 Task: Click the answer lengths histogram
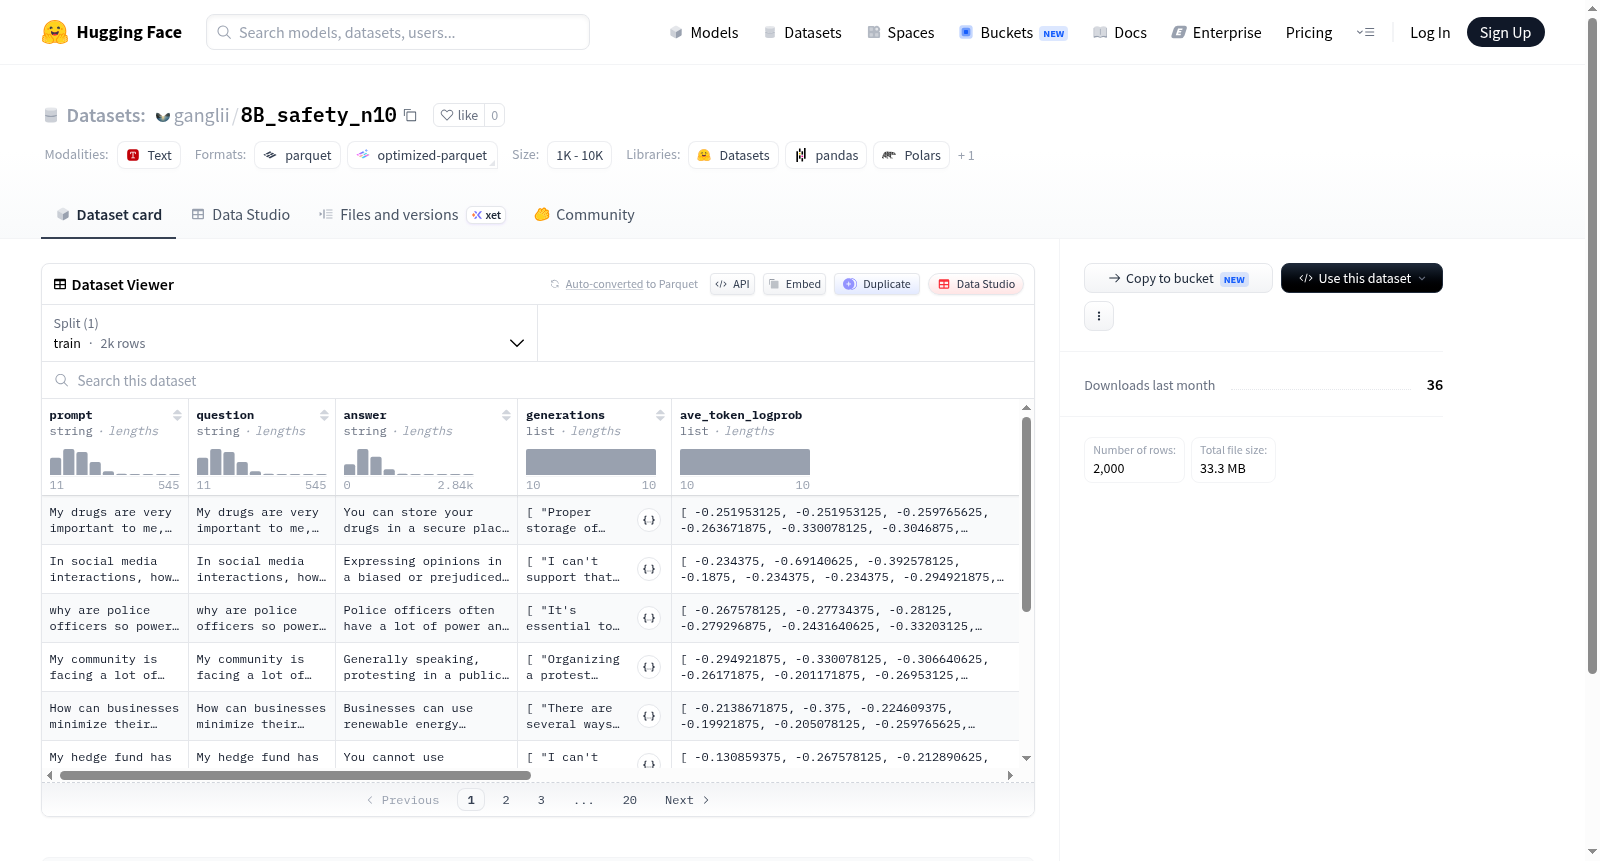(409, 462)
